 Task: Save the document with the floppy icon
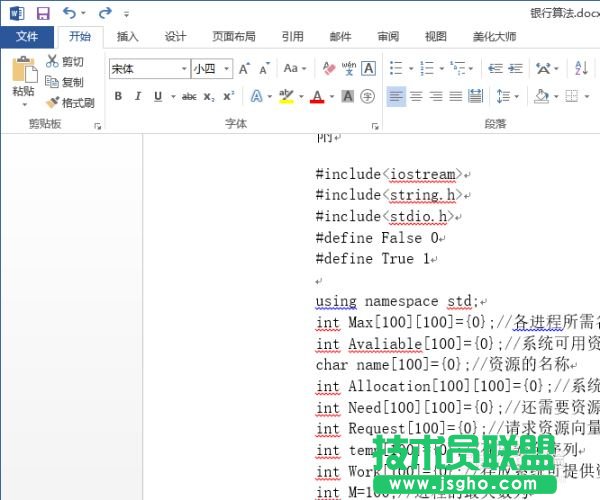coord(43,13)
